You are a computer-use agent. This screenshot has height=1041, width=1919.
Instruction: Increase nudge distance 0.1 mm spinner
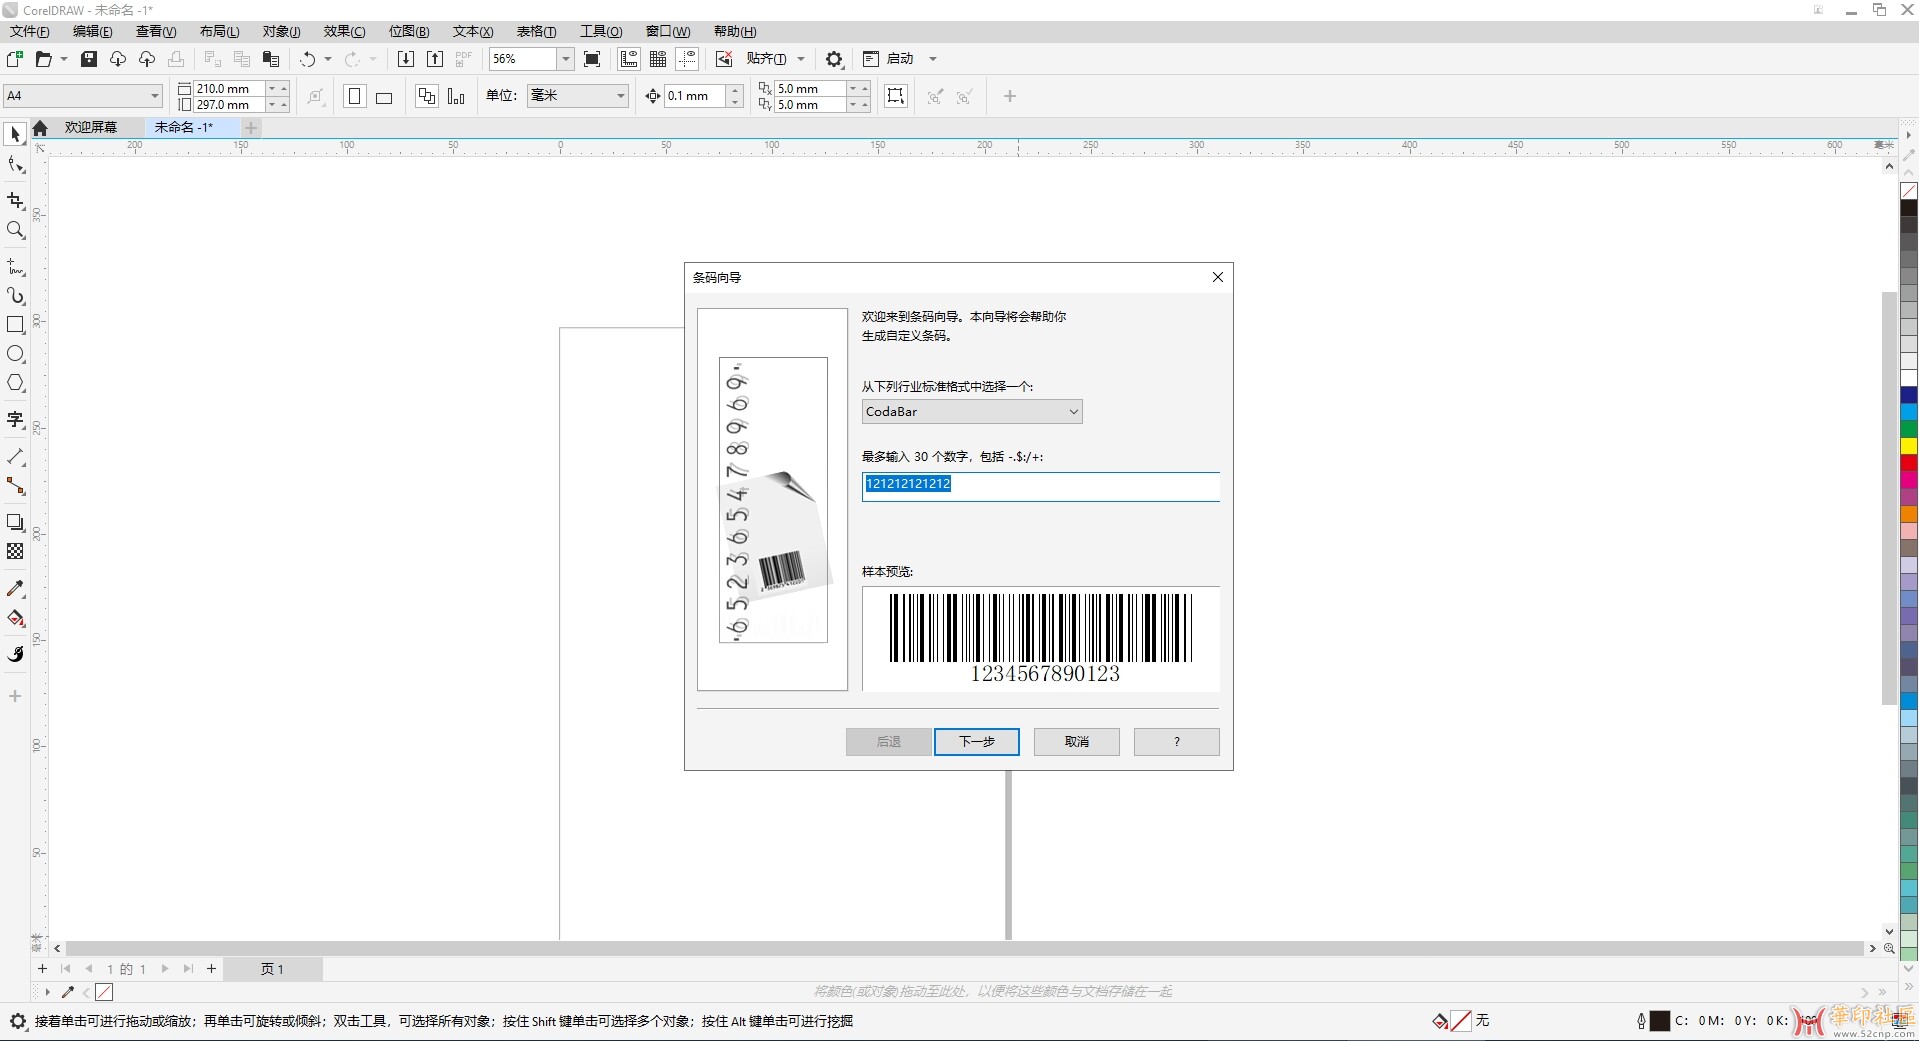(736, 90)
